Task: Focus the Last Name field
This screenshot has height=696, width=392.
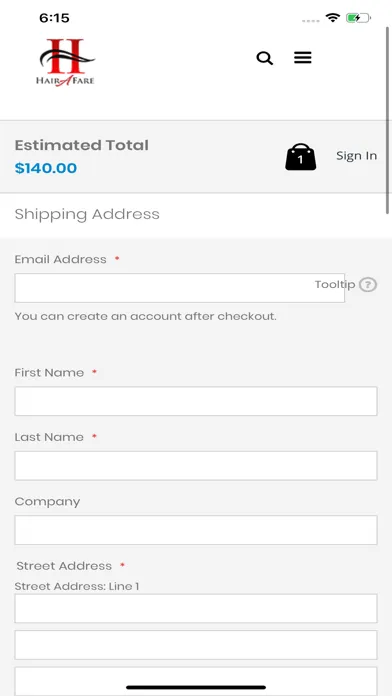Action: click(x=196, y=466)
